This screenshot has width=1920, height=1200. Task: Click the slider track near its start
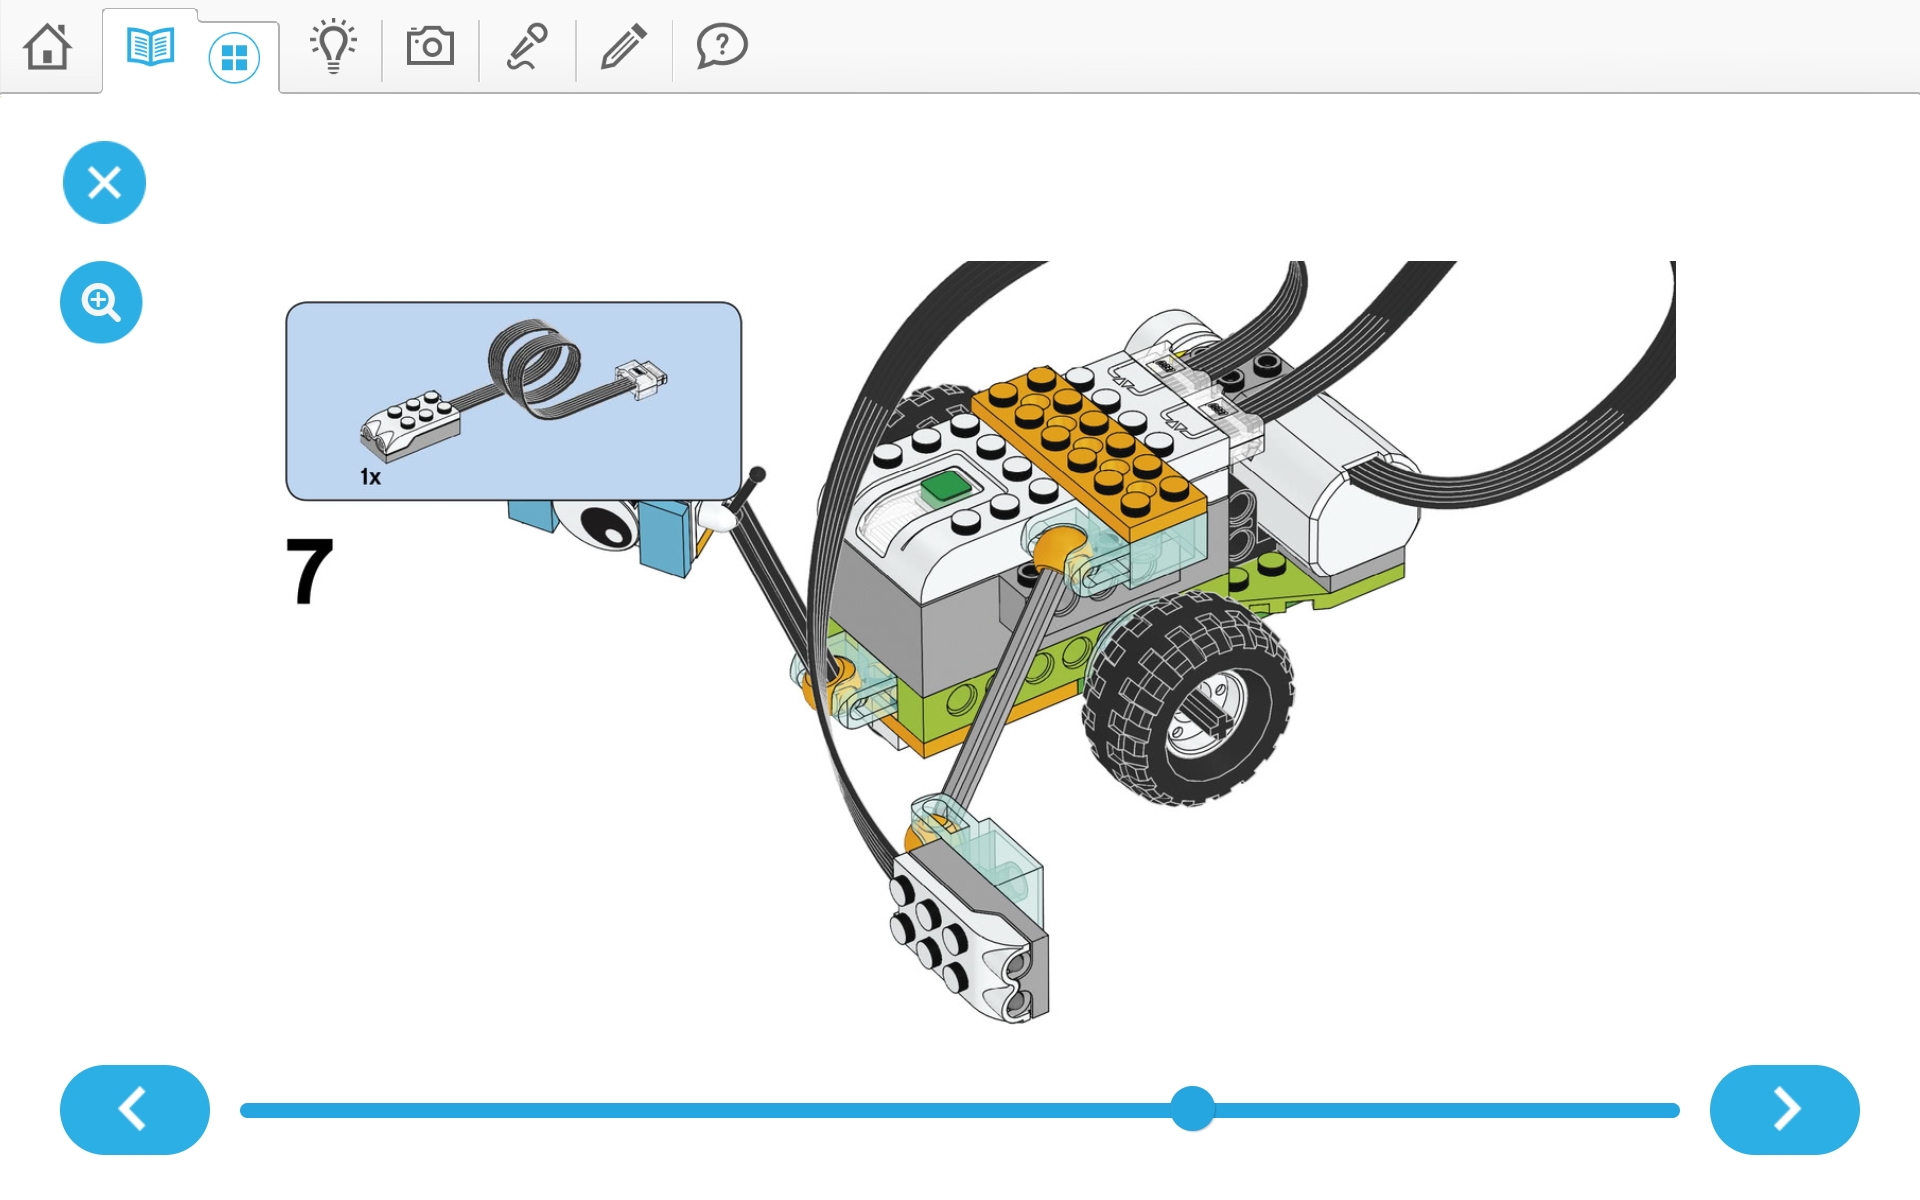click(280, 1110)
